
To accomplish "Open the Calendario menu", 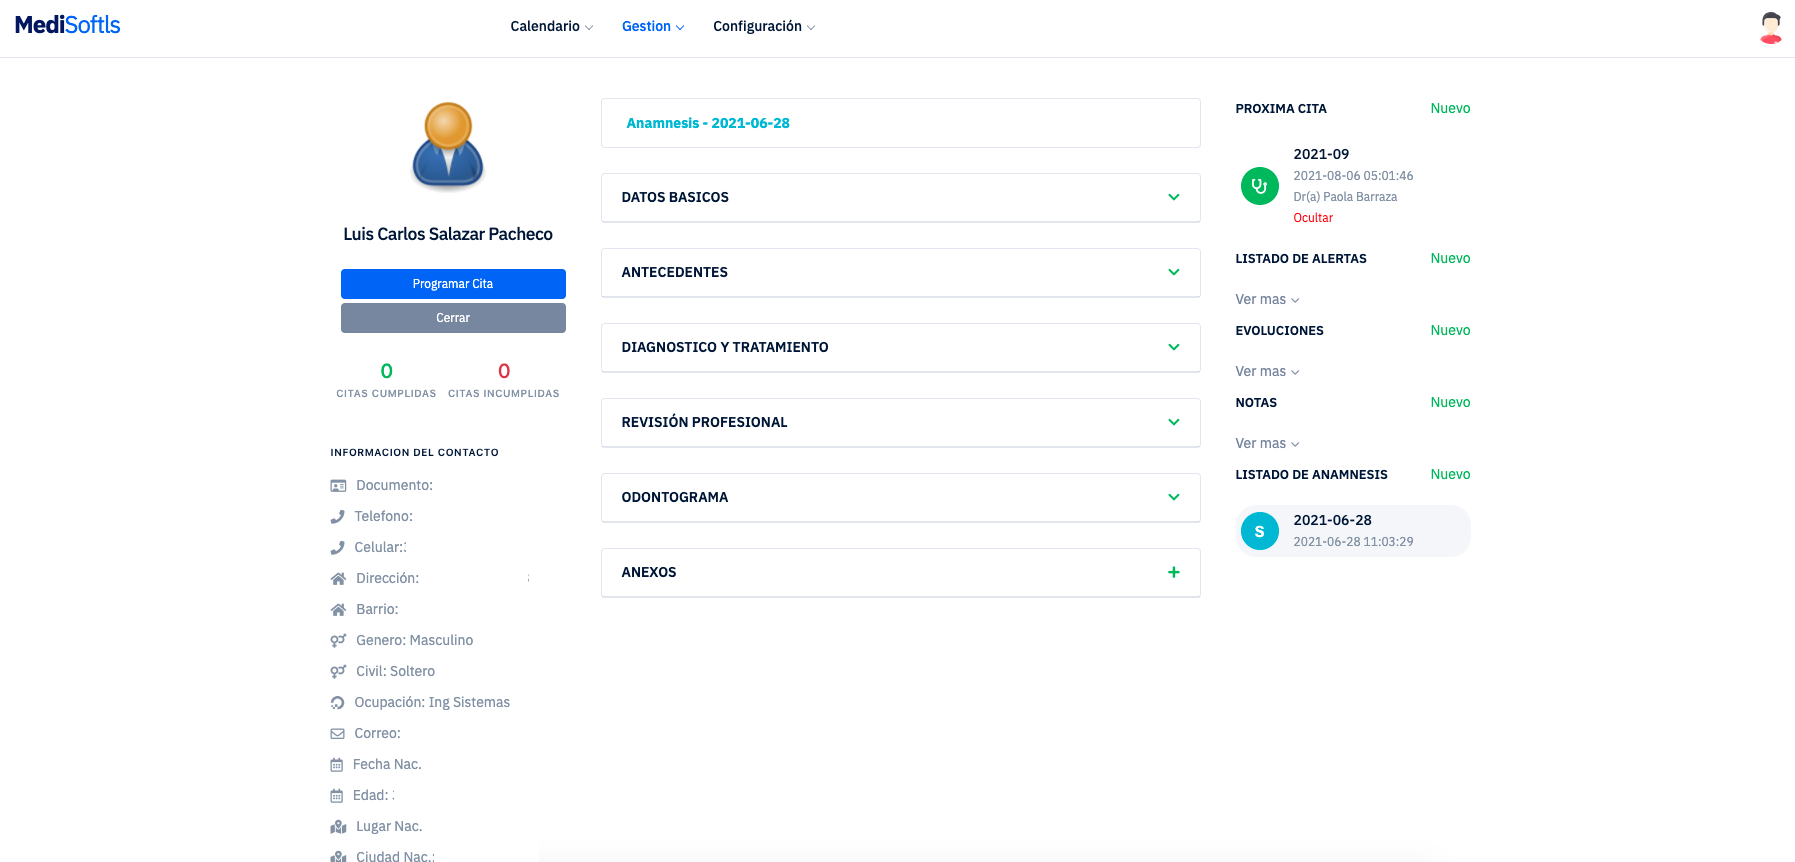I will 551,26.
